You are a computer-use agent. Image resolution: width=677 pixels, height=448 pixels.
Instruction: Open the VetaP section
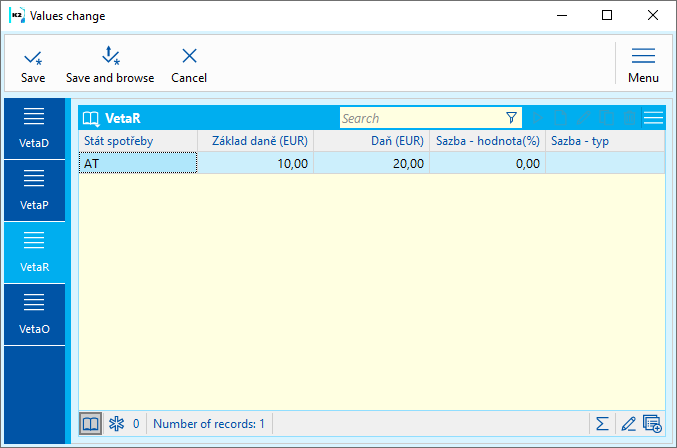pyautogui.click(x=34, y=189)
